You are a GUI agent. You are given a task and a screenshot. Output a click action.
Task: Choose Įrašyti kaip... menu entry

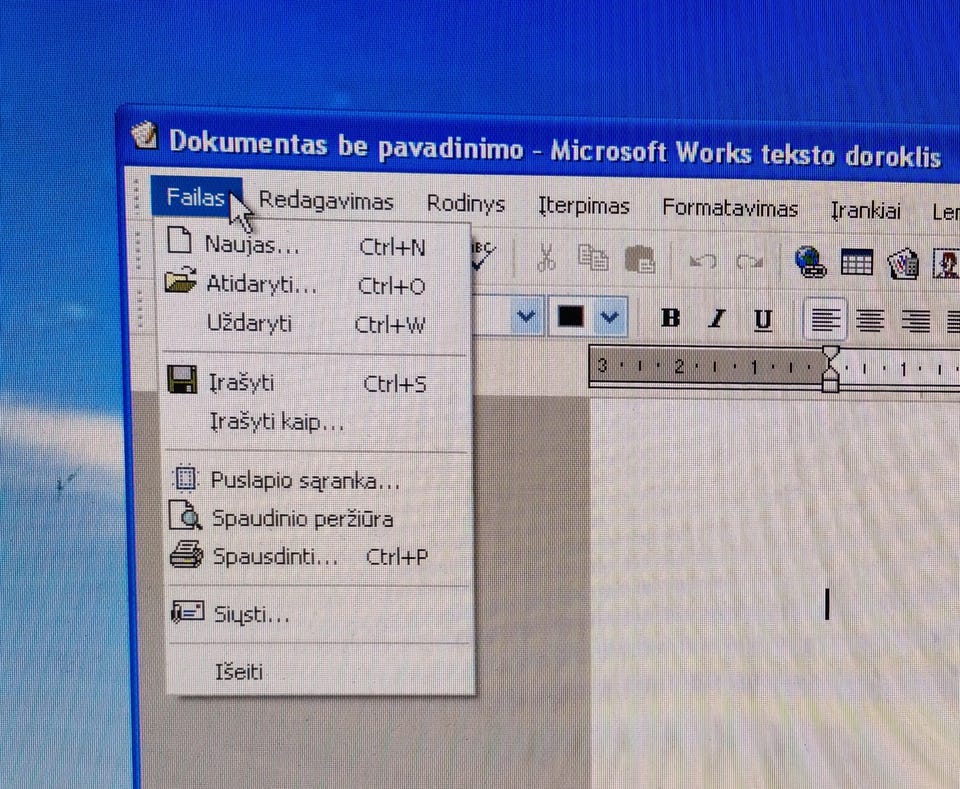(x=317, y=422)
